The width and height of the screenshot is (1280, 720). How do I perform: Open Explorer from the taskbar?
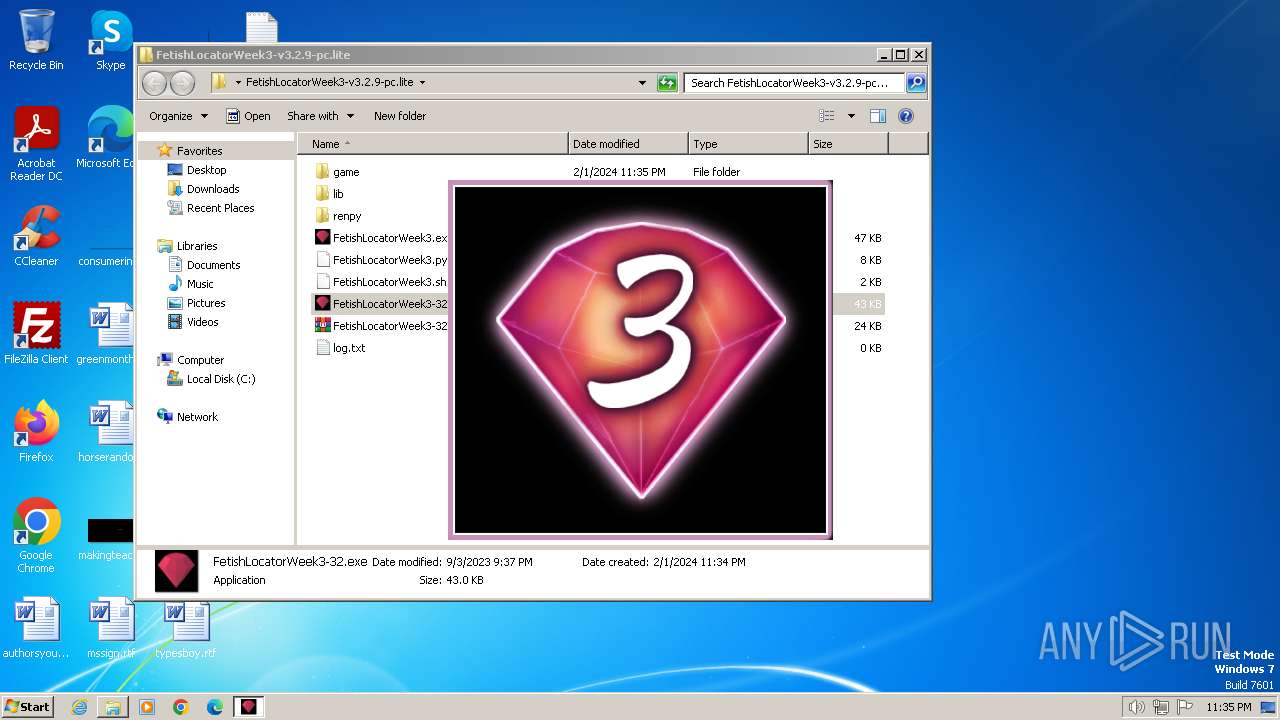point(113,707)
